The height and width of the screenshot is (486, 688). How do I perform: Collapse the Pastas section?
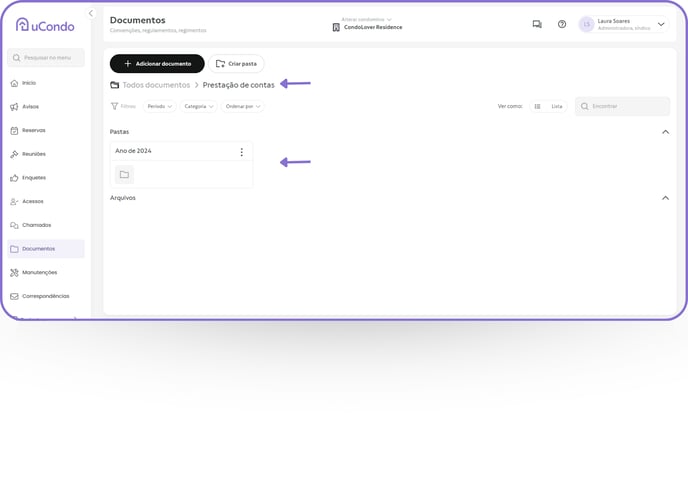pyautogui.click(x=665, y=132)
